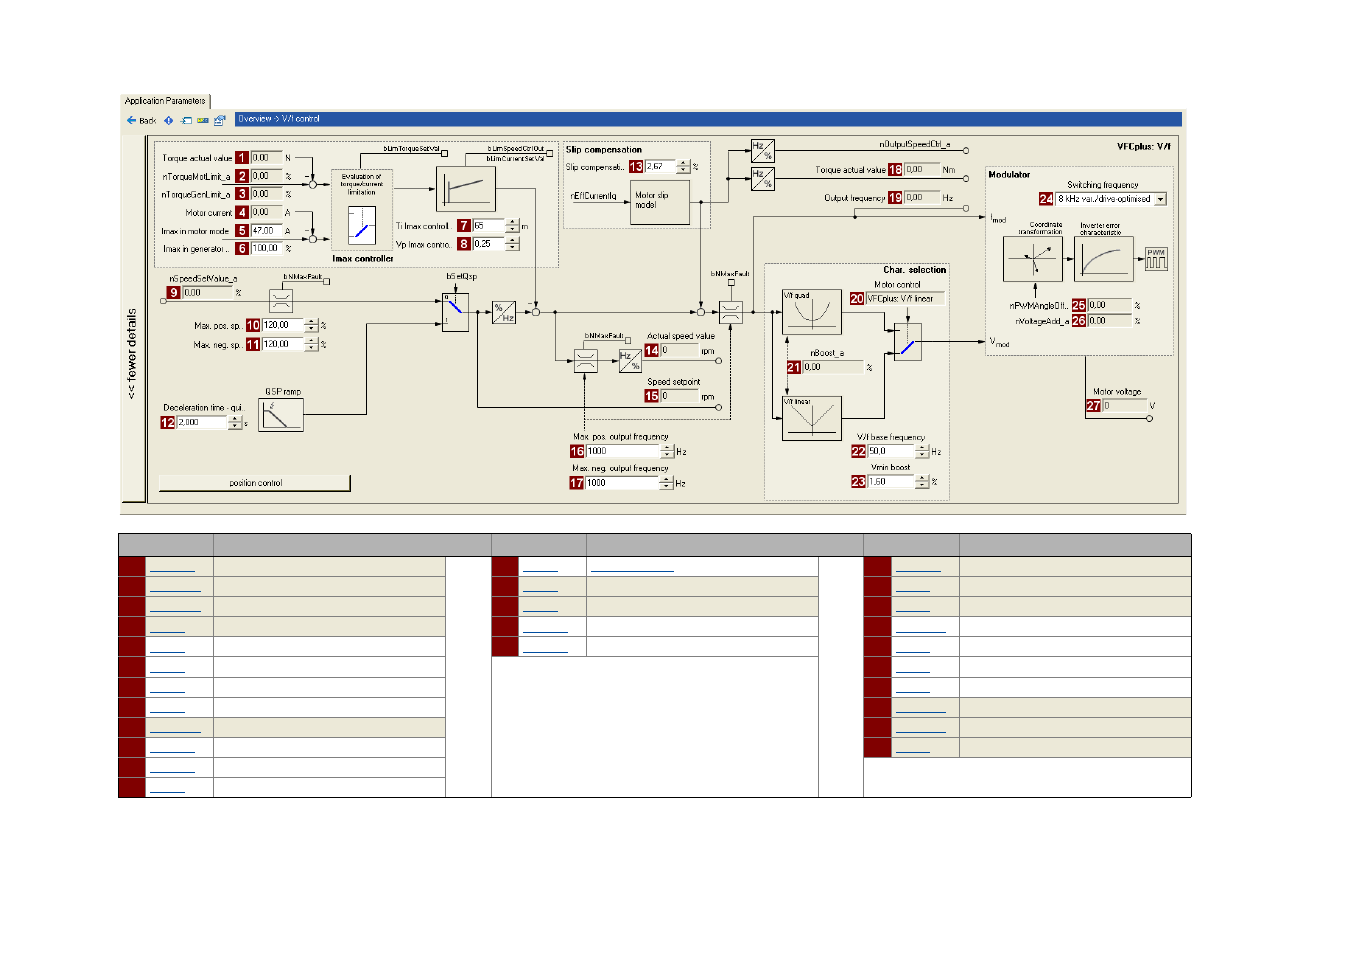Click the Ti Imax controller input field

click(489, 226)
